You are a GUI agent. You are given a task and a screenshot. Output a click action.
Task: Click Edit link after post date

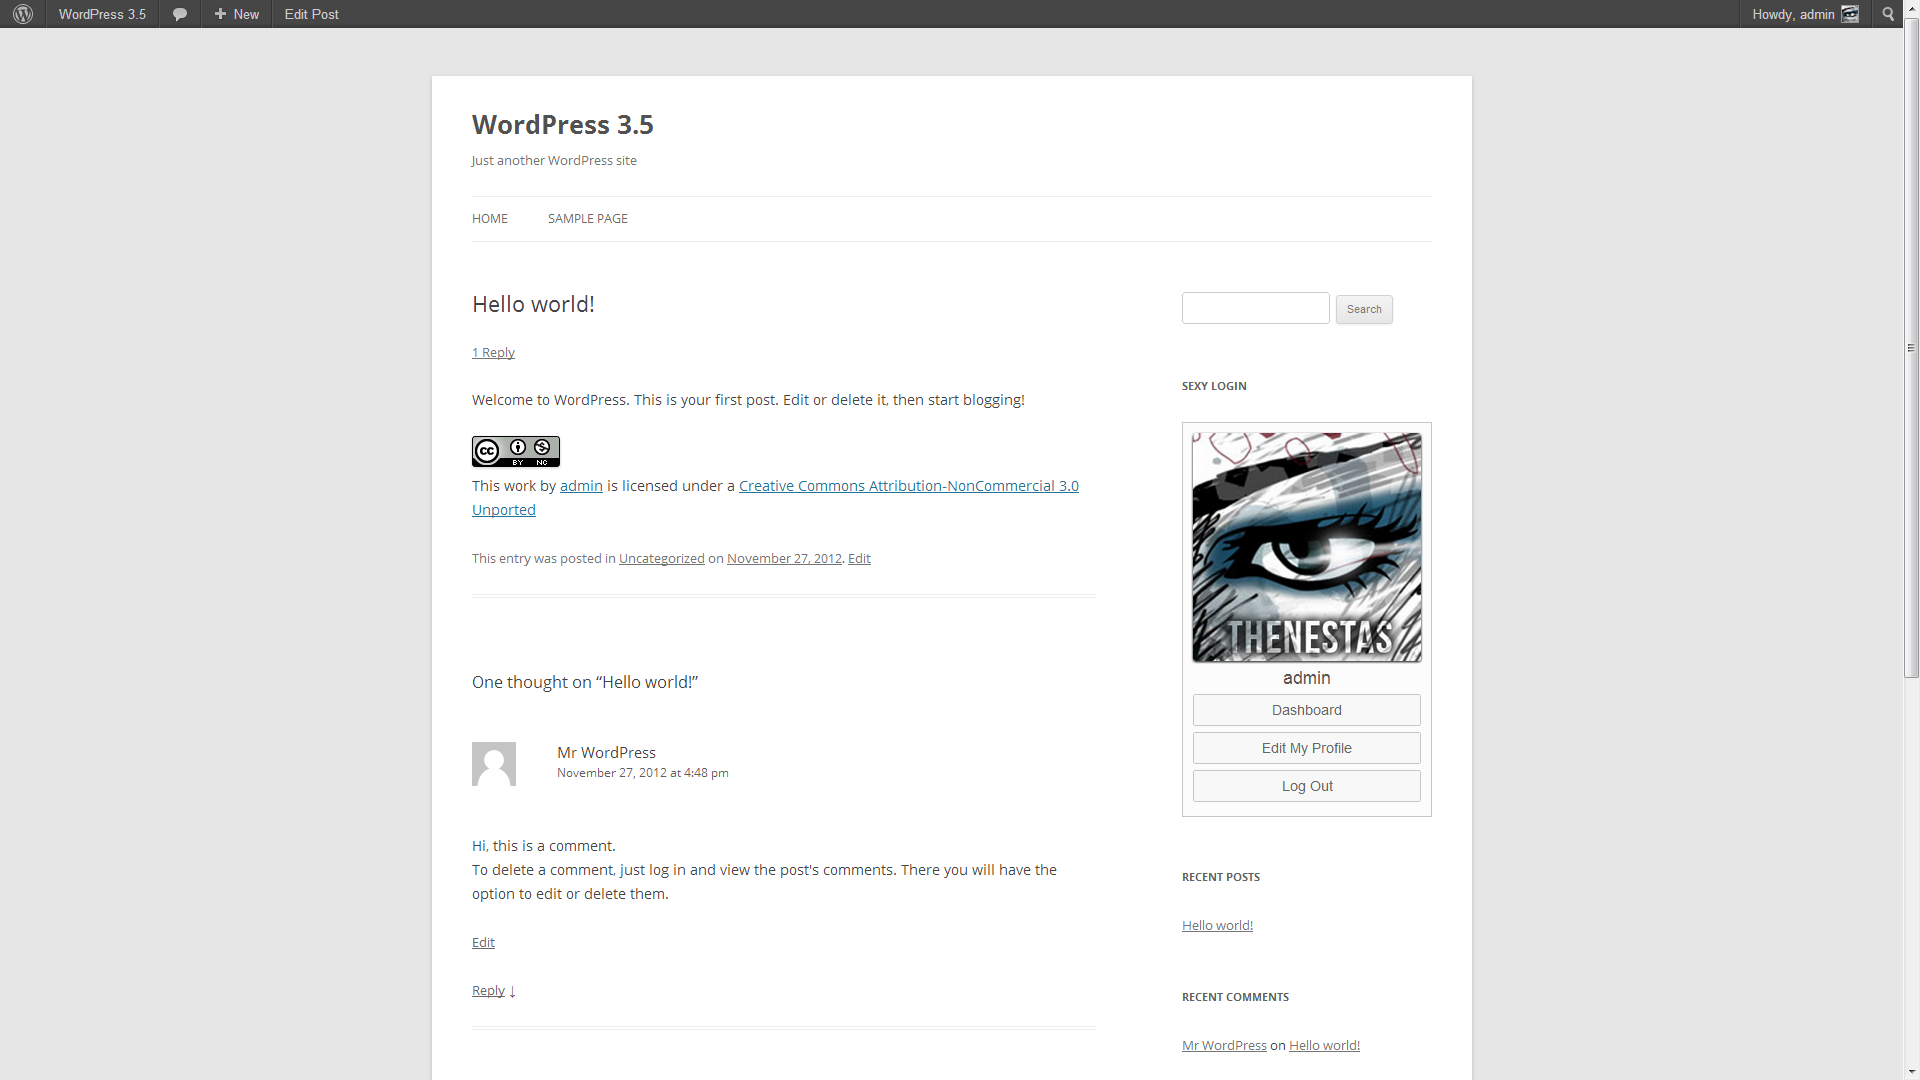click(x=859, y=558)
